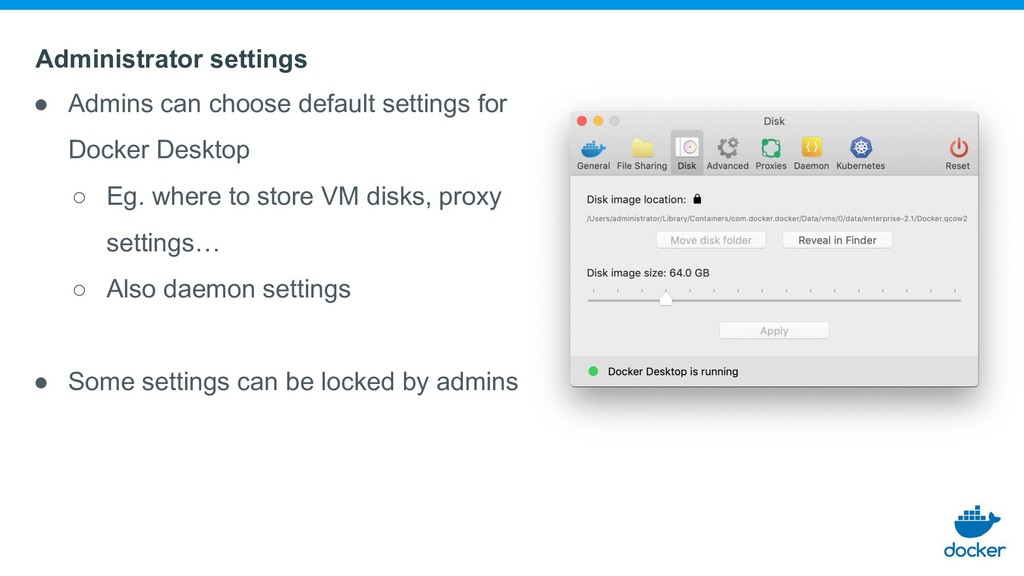Click Reveal in Finder button

coord(837,240)
